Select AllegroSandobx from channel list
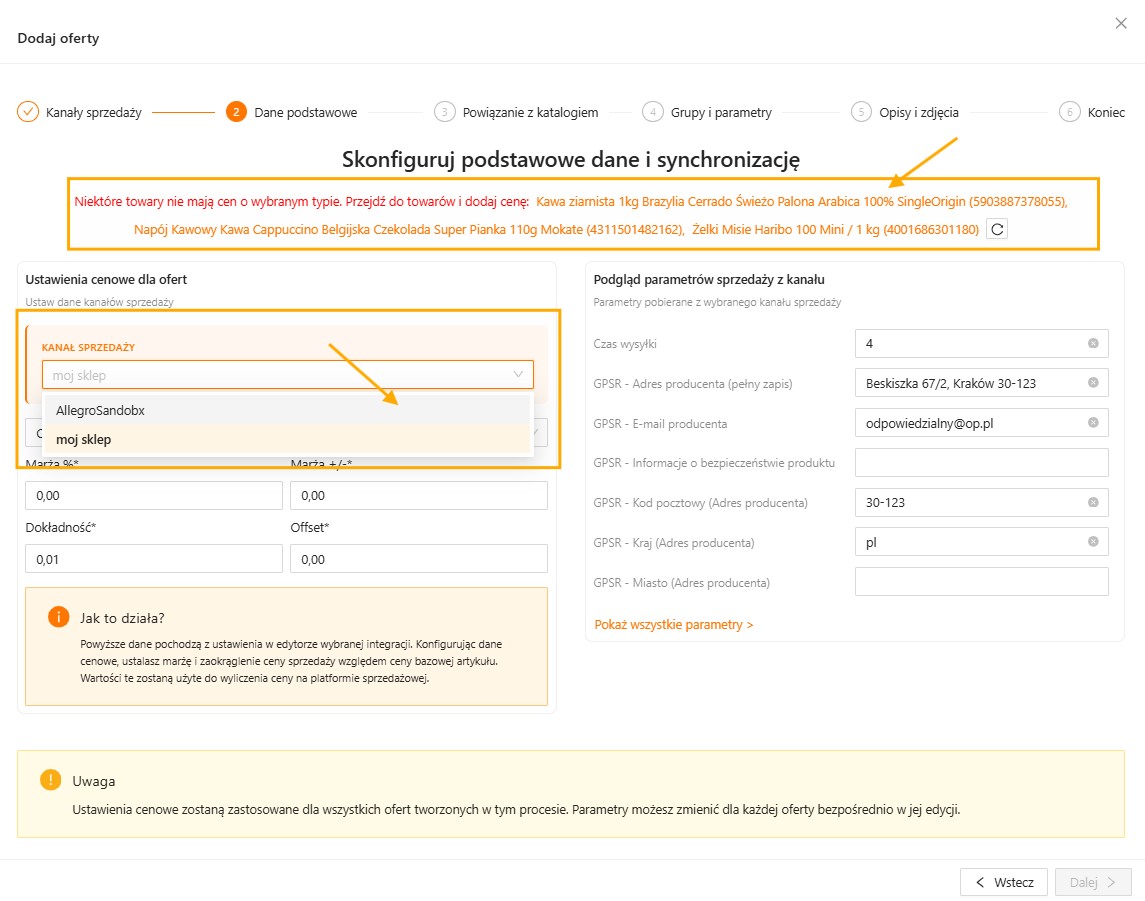Screen dimensions: 1145x901 [287, 410]
